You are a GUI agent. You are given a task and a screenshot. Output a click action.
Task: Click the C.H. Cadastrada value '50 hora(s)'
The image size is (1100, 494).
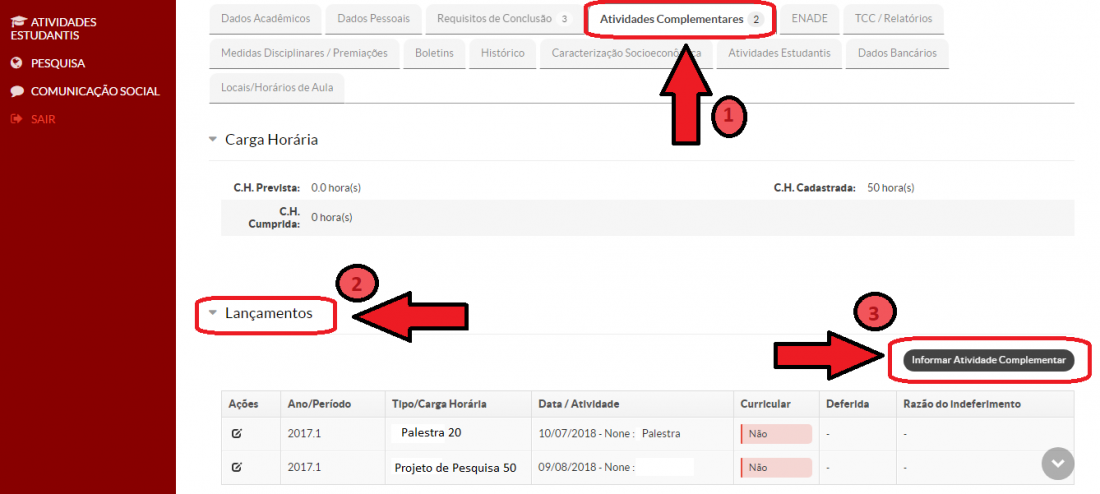[x=891, y=188]
